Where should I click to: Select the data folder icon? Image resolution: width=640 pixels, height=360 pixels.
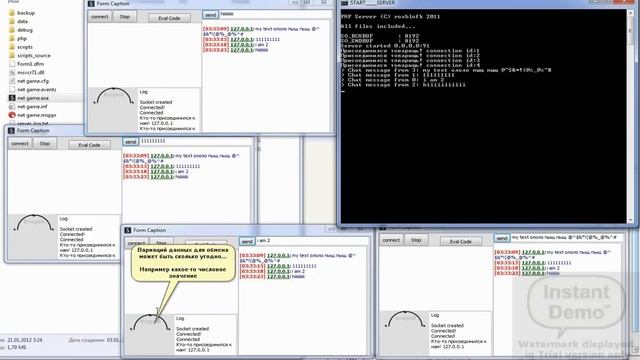[x=12, y=21]
